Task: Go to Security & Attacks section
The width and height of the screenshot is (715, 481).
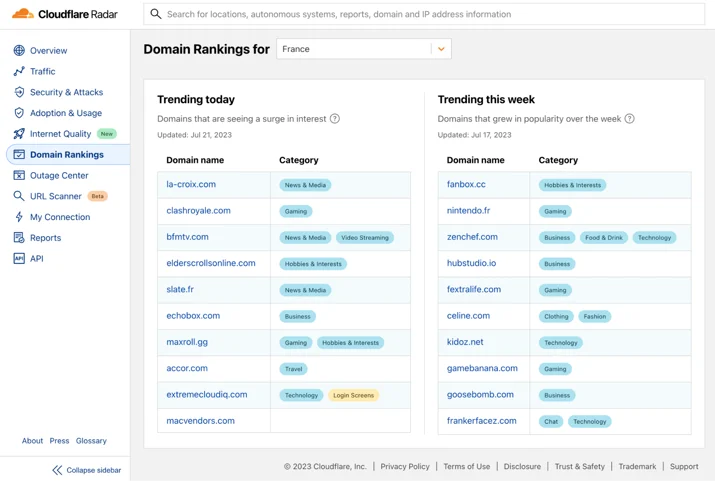Action: (67, 92)
